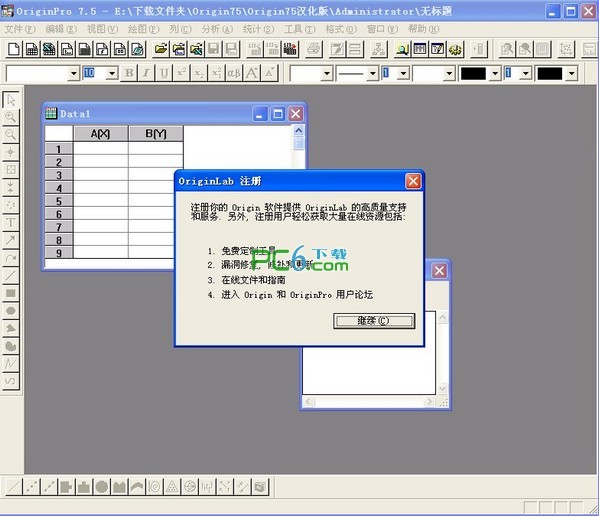This screenshot has width=599, height=516.
Task: Click the Line plot icon in bottom toolbar
Action: click(14, 487)
